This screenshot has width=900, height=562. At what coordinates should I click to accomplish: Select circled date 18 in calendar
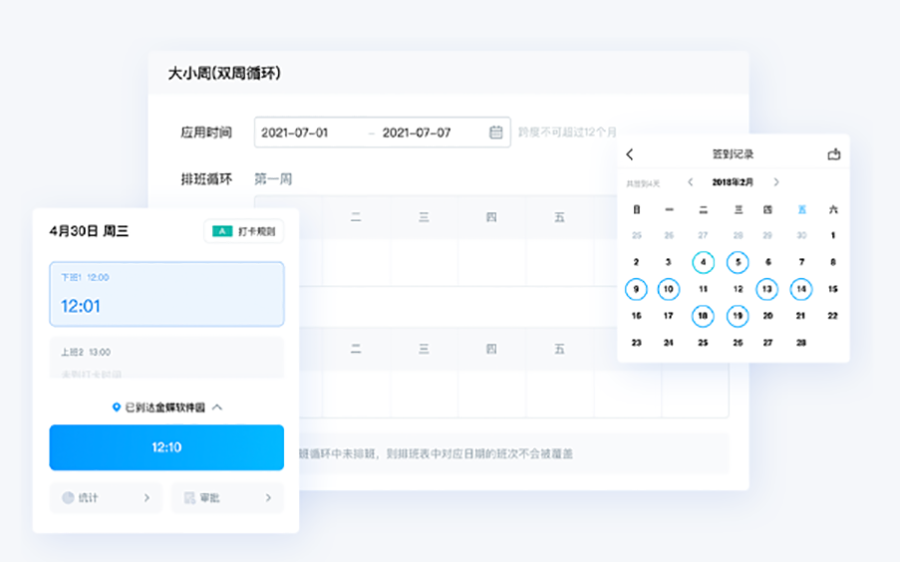click(703, 316)
